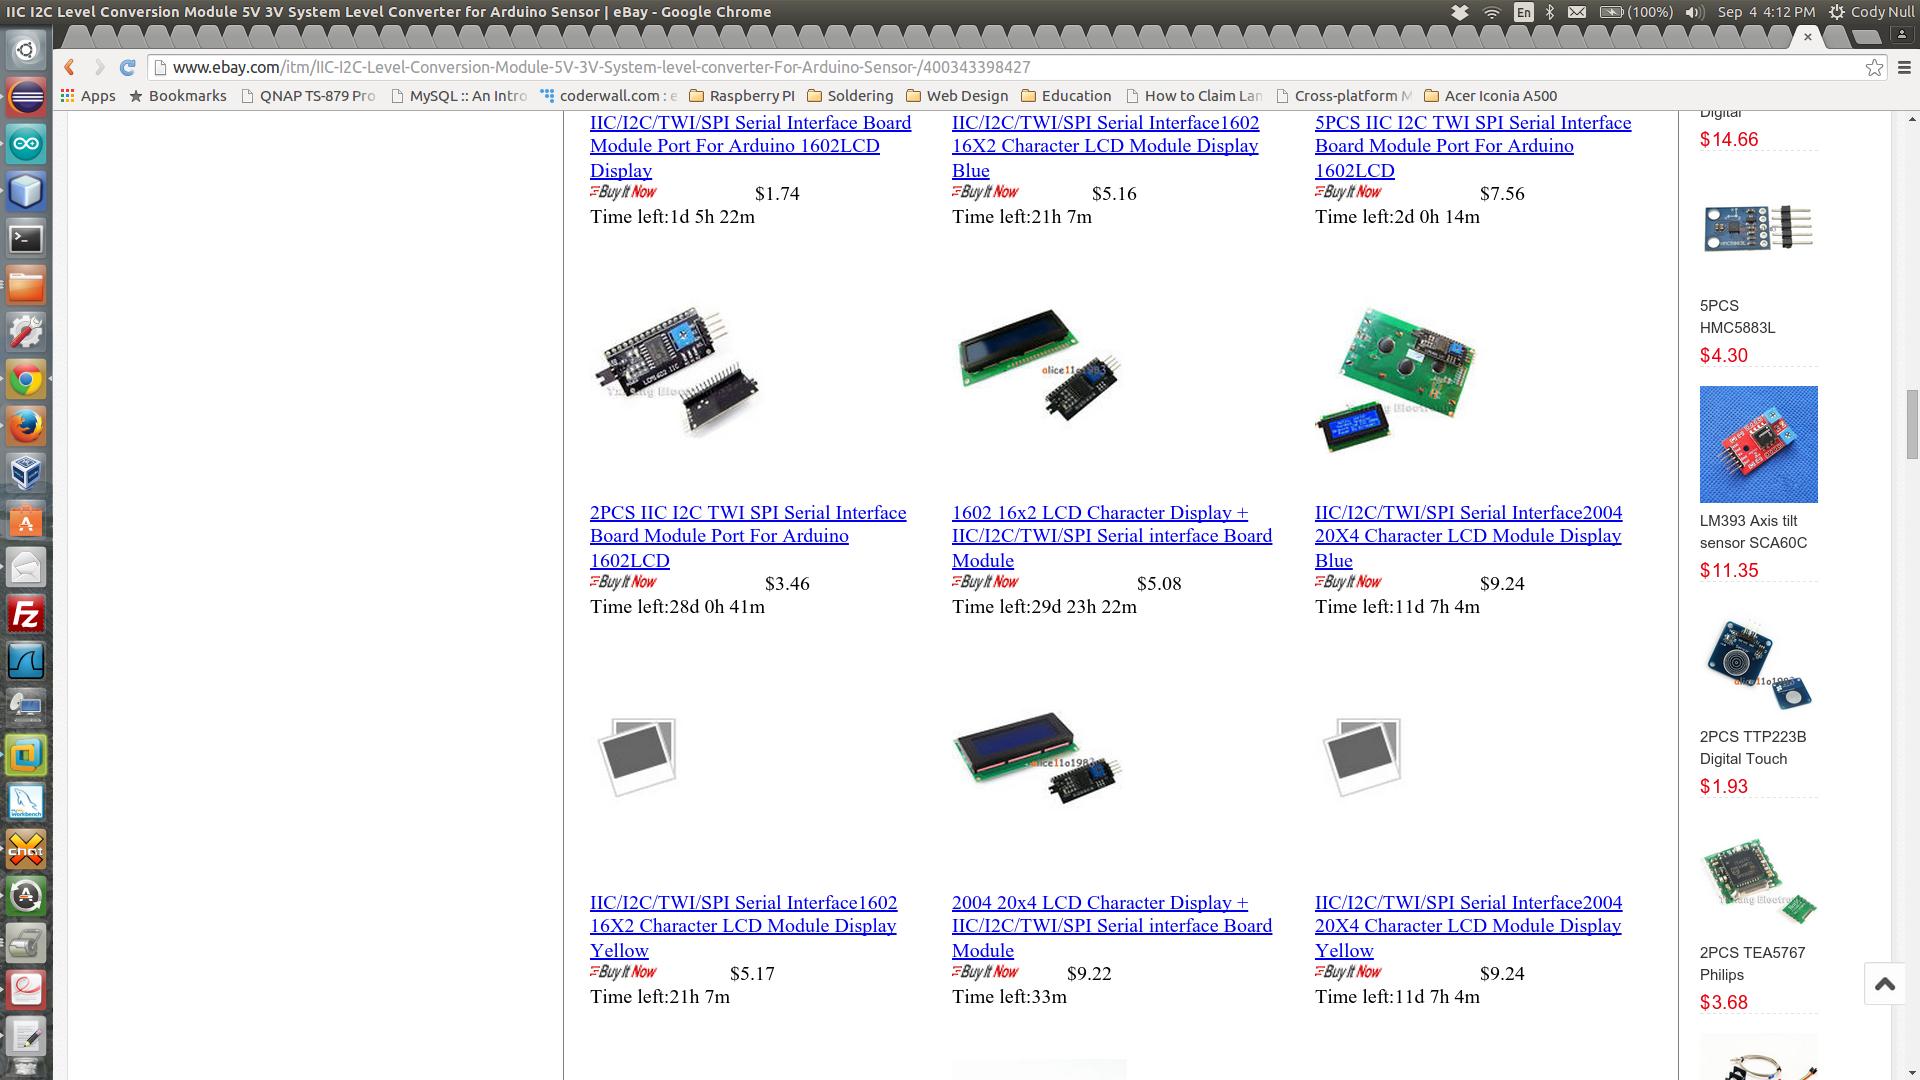Image resolution: width=1920 pixels, height=1080 pixels.
Task: Open the How to Claim Lan bookmark
Action: pos(1194,96)
